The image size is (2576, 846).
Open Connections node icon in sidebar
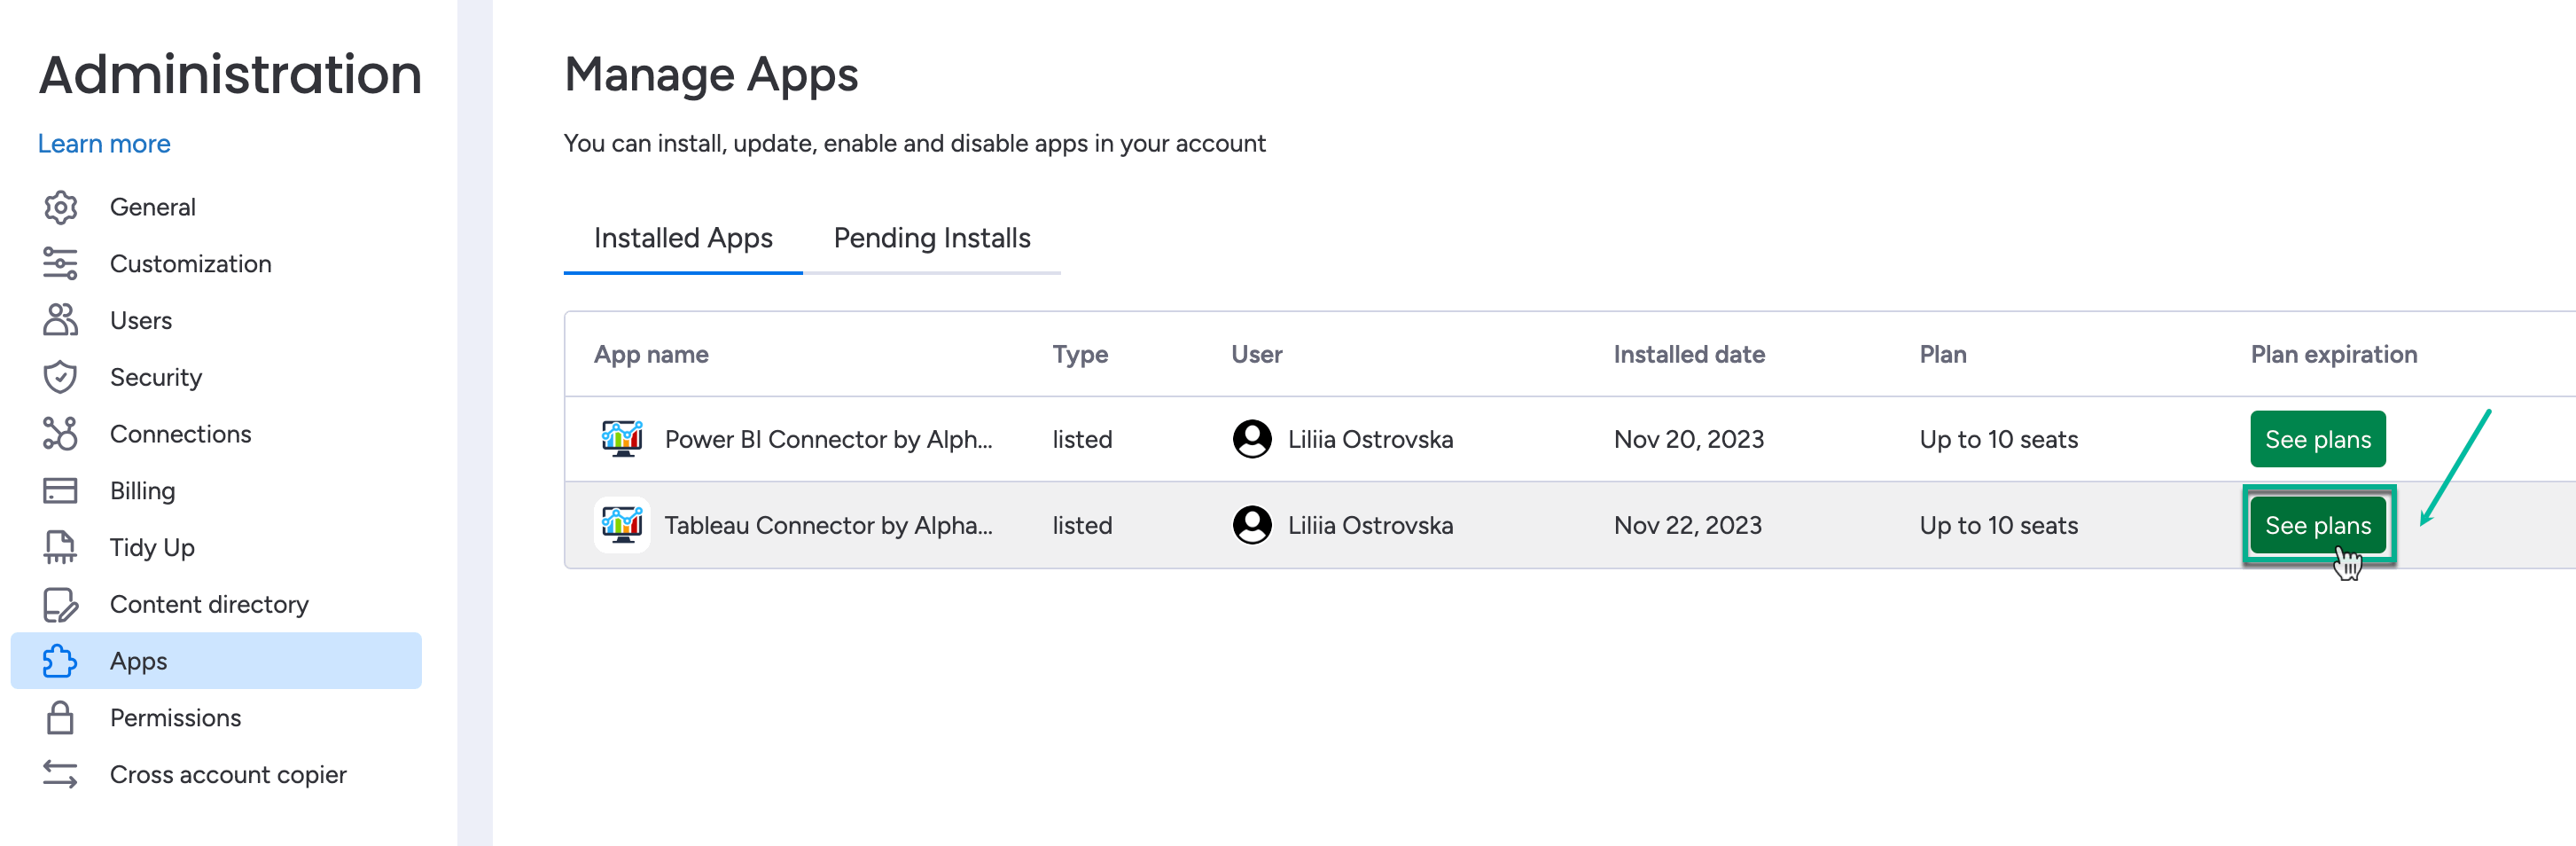[x=60, y=434]
